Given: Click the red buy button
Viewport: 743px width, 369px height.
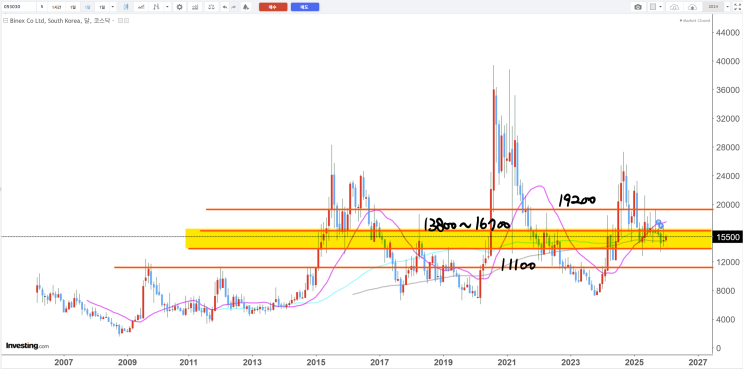Looking at the screenshot, I should pos(273,7).
